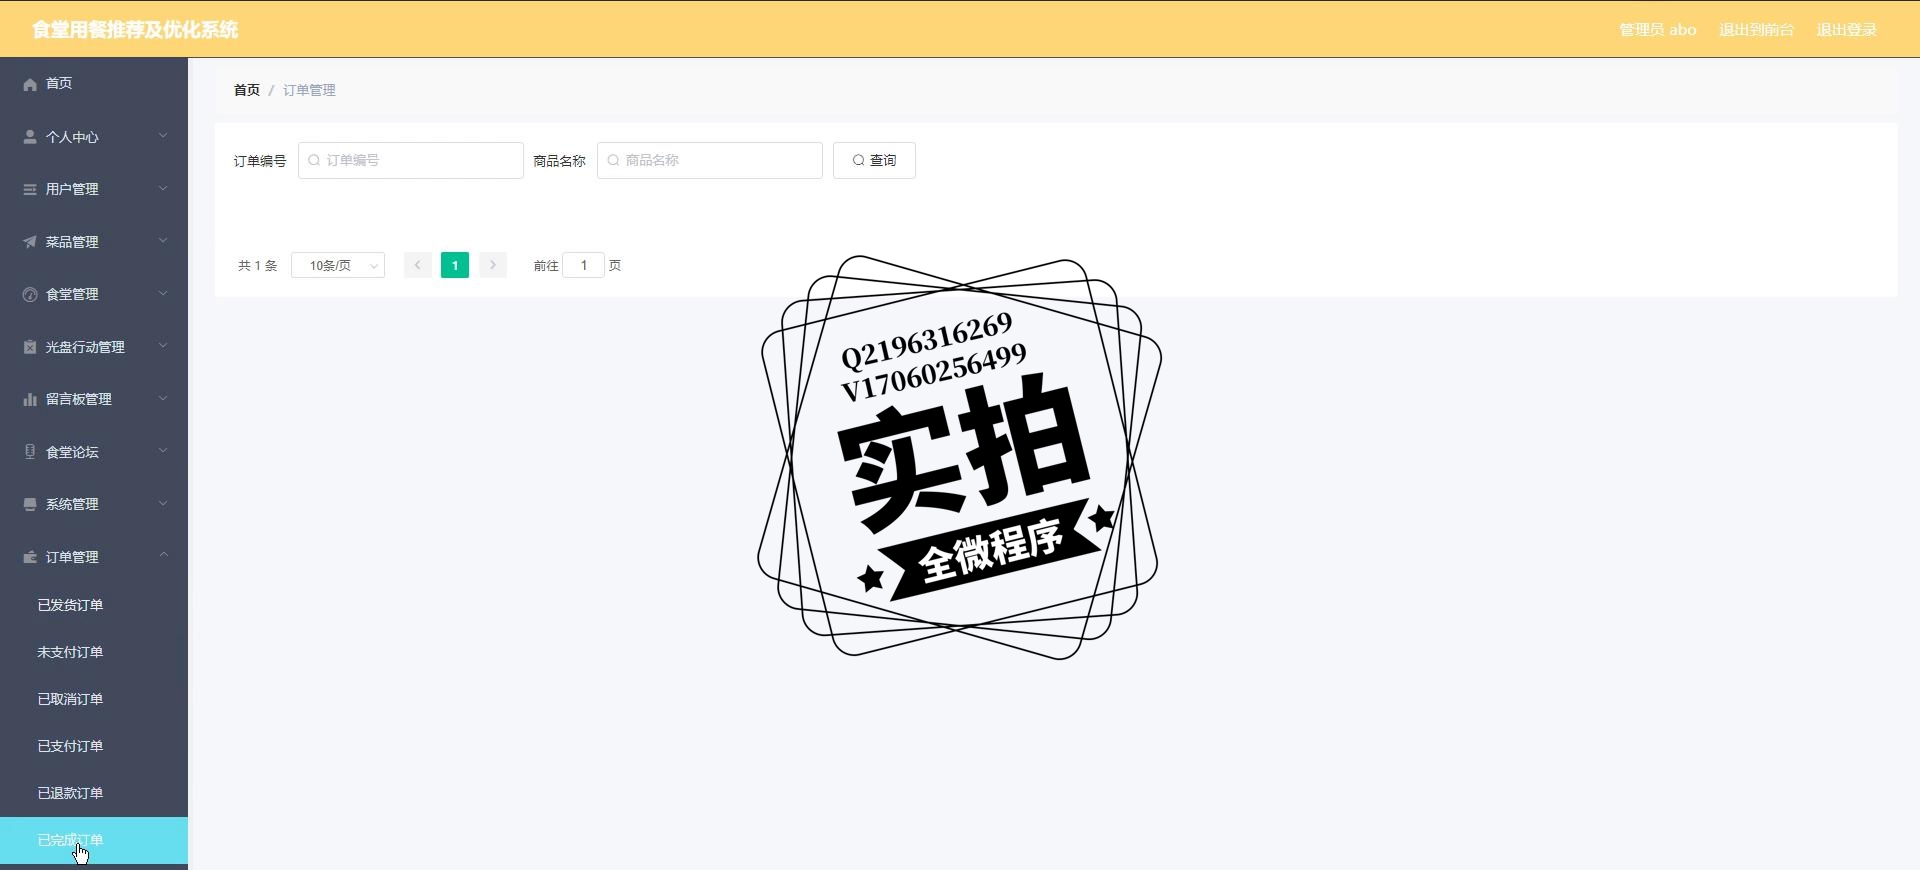Expand the 光盘行动管理 menu arrow

coord(163,346)
